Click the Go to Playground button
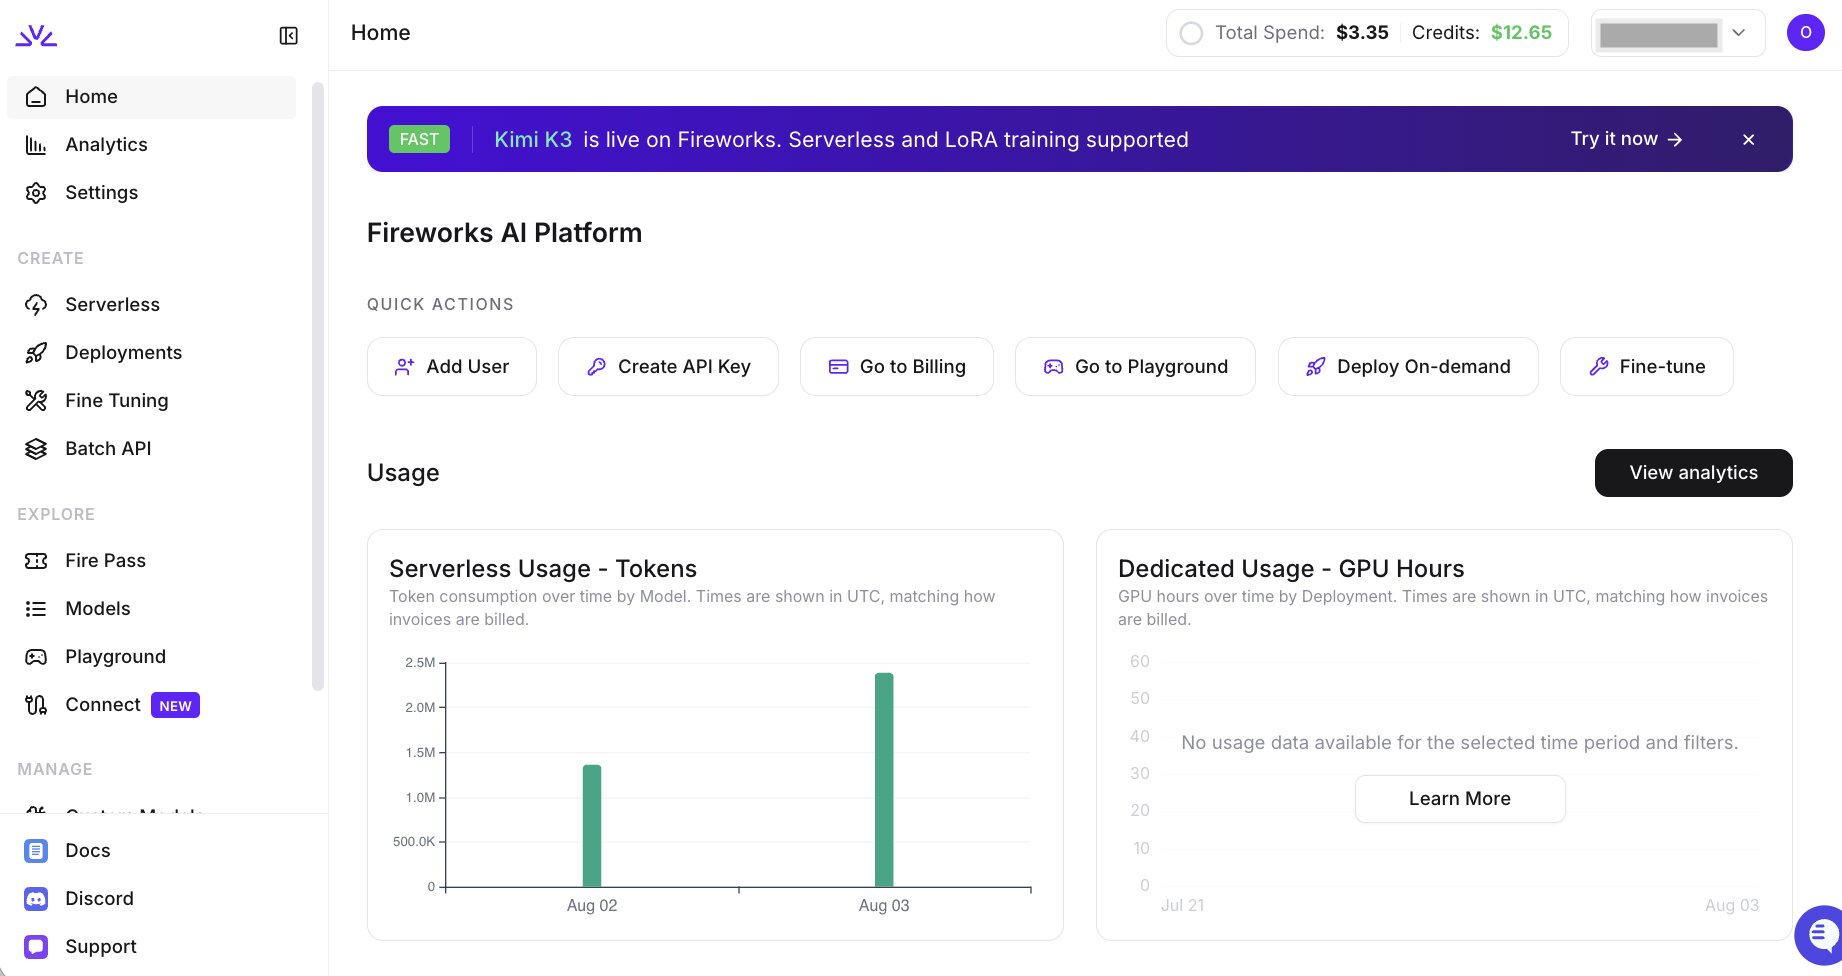Viewport: 1842px width, 976px height. 1135,367
